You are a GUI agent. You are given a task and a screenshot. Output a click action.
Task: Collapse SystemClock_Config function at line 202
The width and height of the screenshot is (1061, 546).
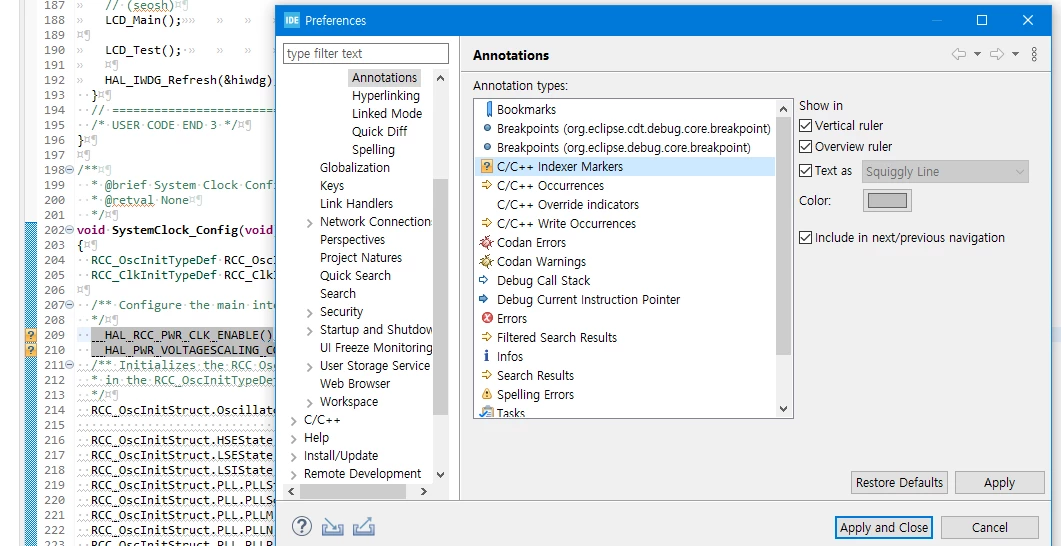pyautogui.click(x=69, y=229)
